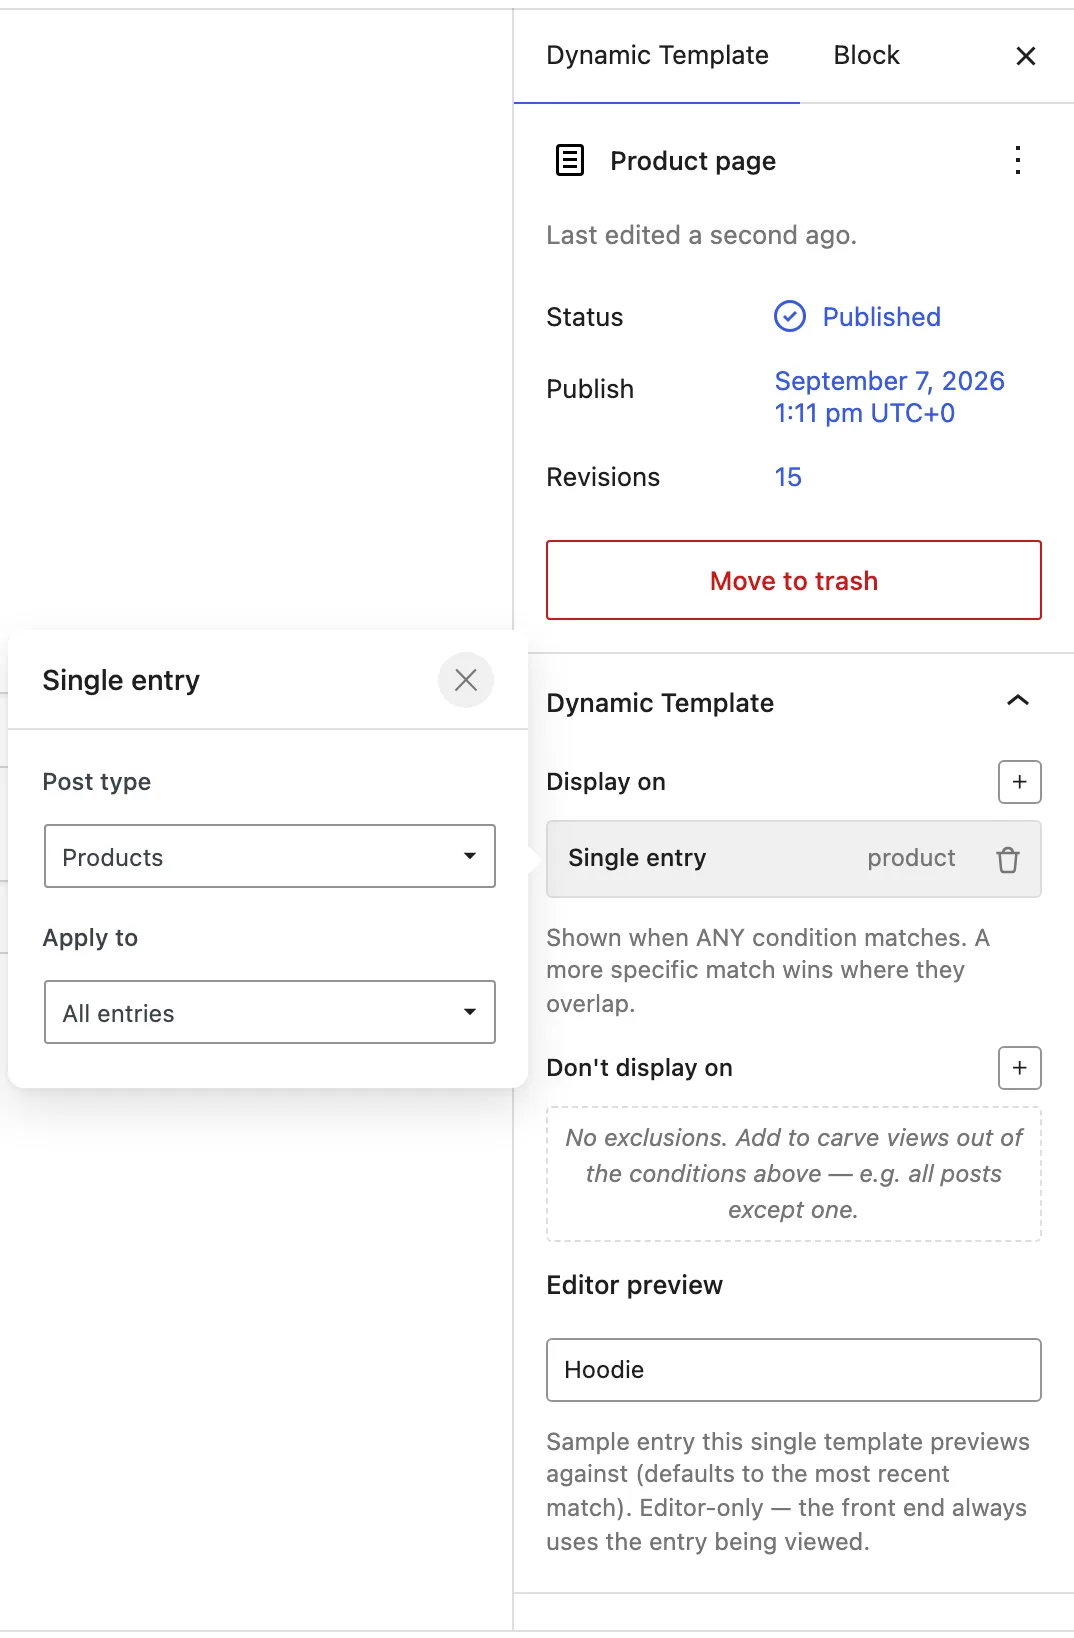Click the Move to trash button
The height and width of the screenshot is (1638, 1074).
coord(794,580)
